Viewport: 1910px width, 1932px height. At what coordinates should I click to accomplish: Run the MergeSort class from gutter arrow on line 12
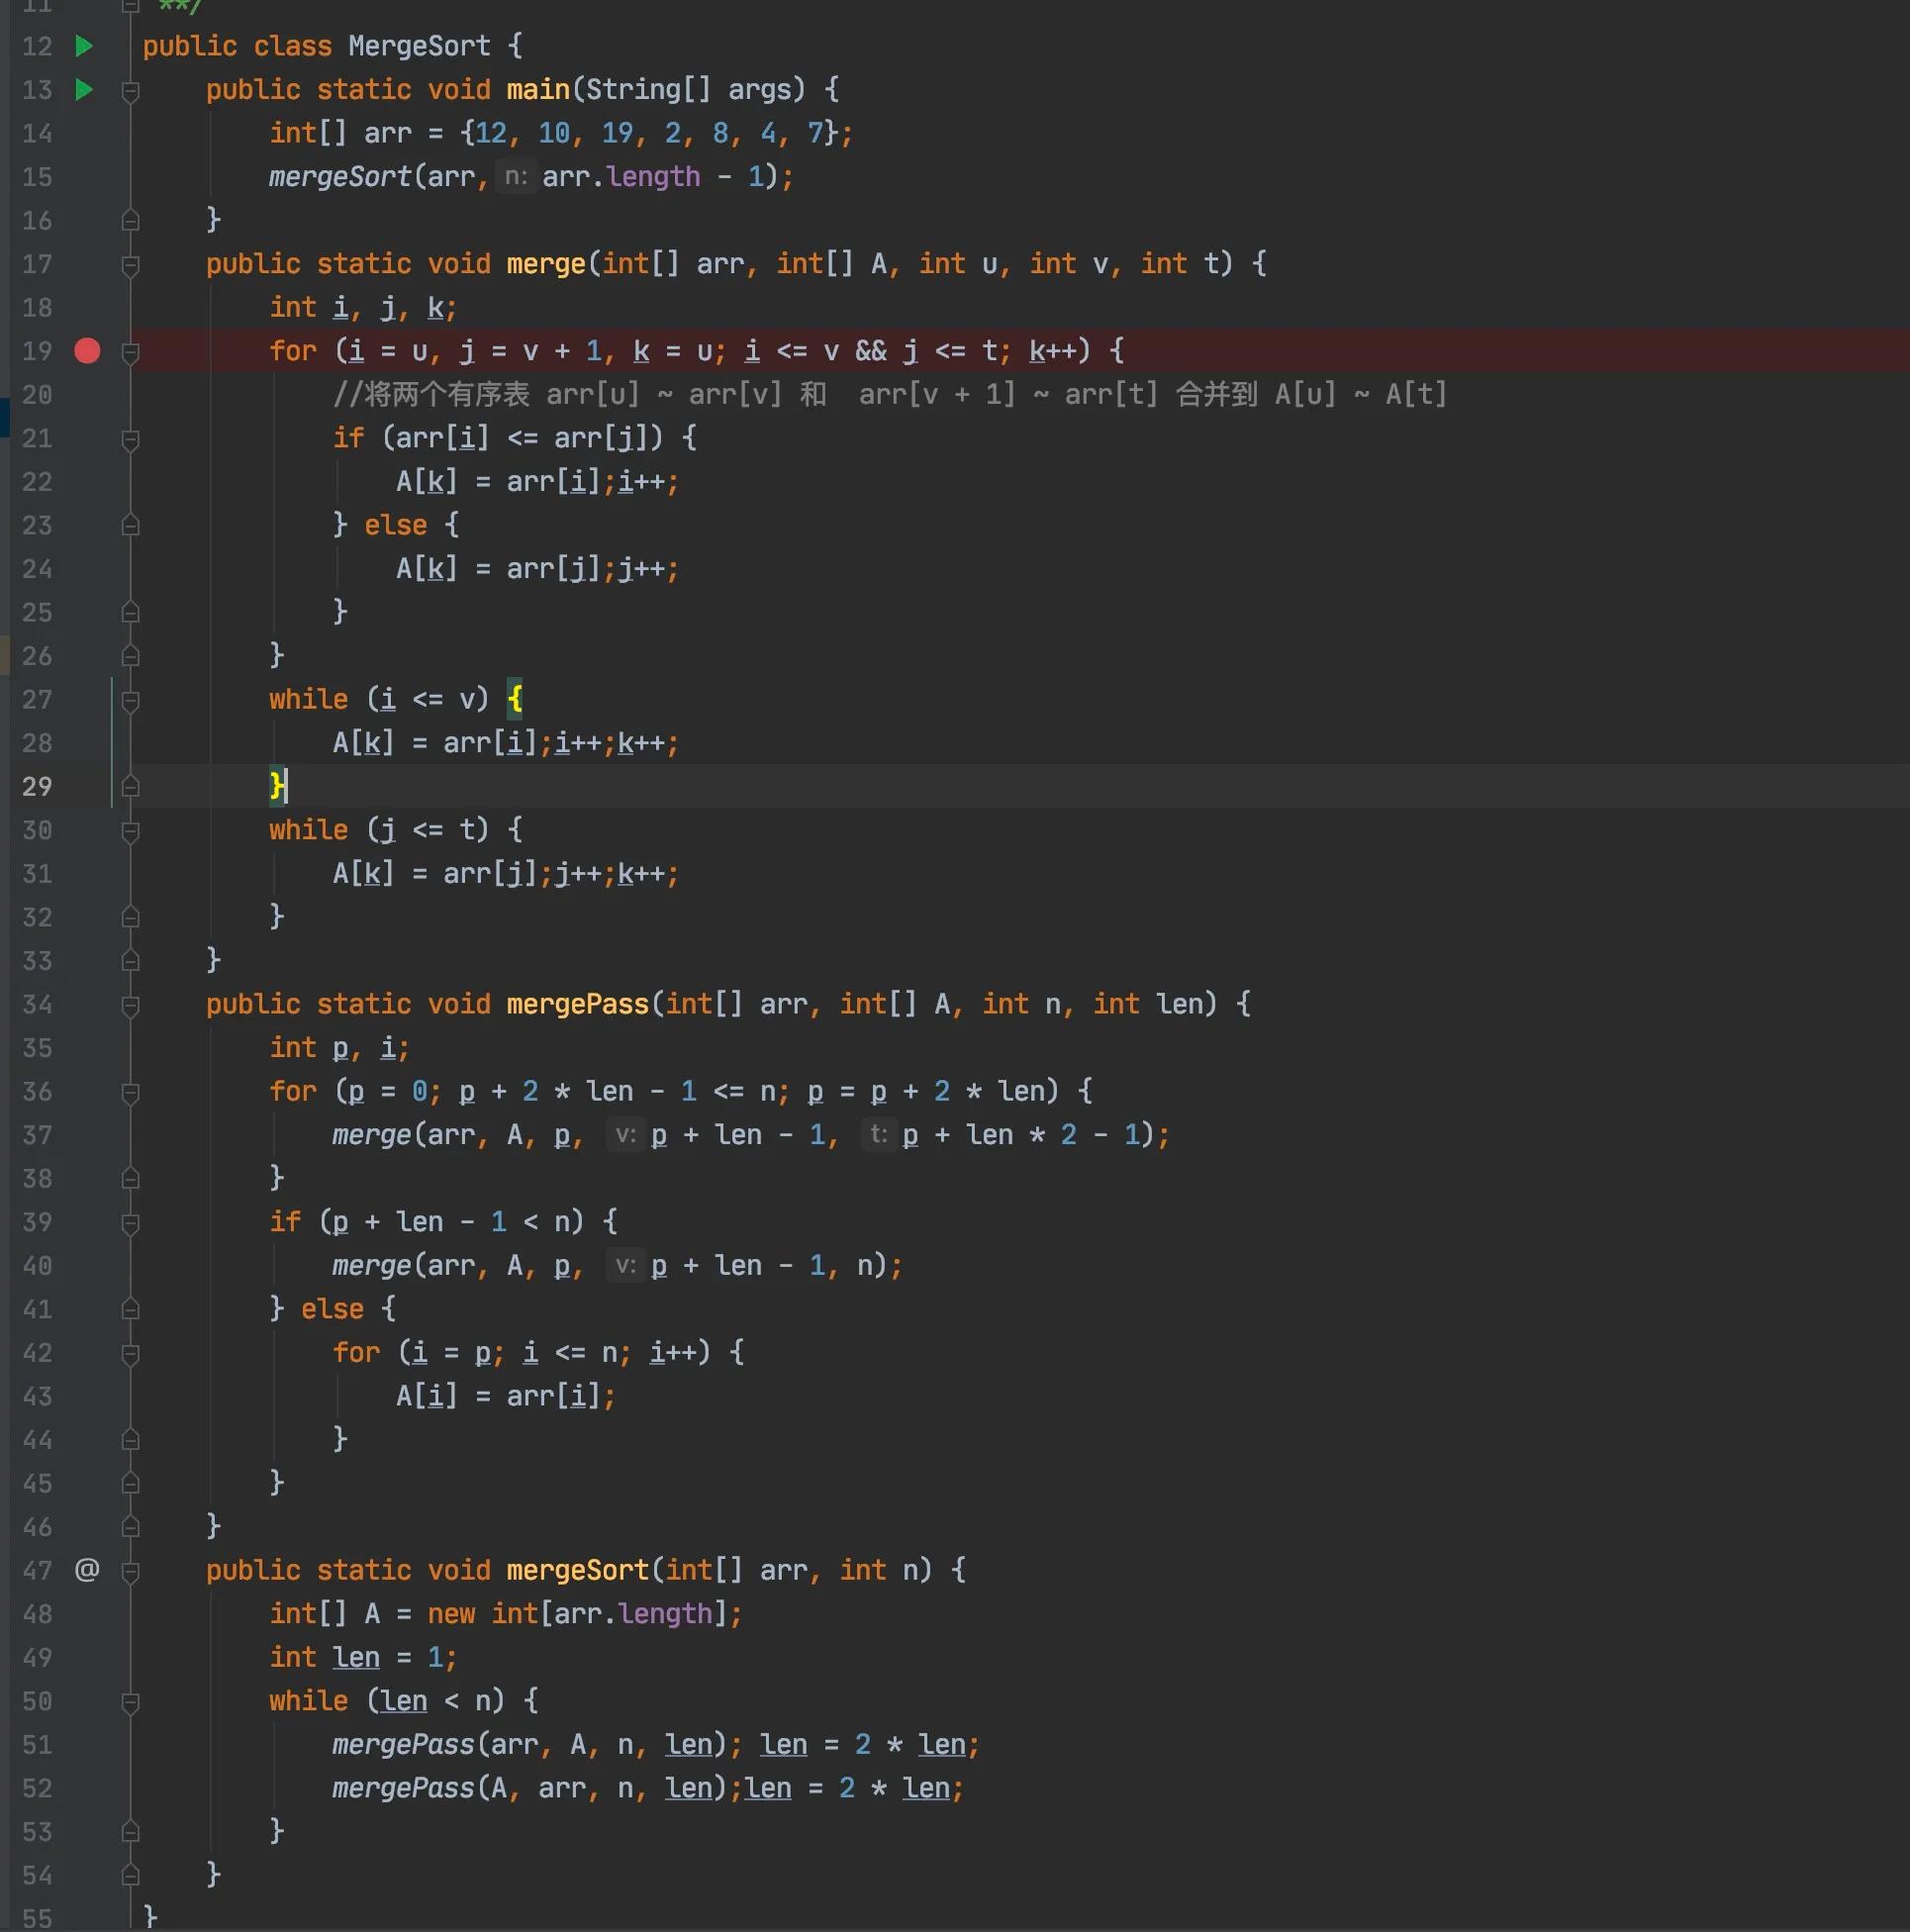coord(84,46)
